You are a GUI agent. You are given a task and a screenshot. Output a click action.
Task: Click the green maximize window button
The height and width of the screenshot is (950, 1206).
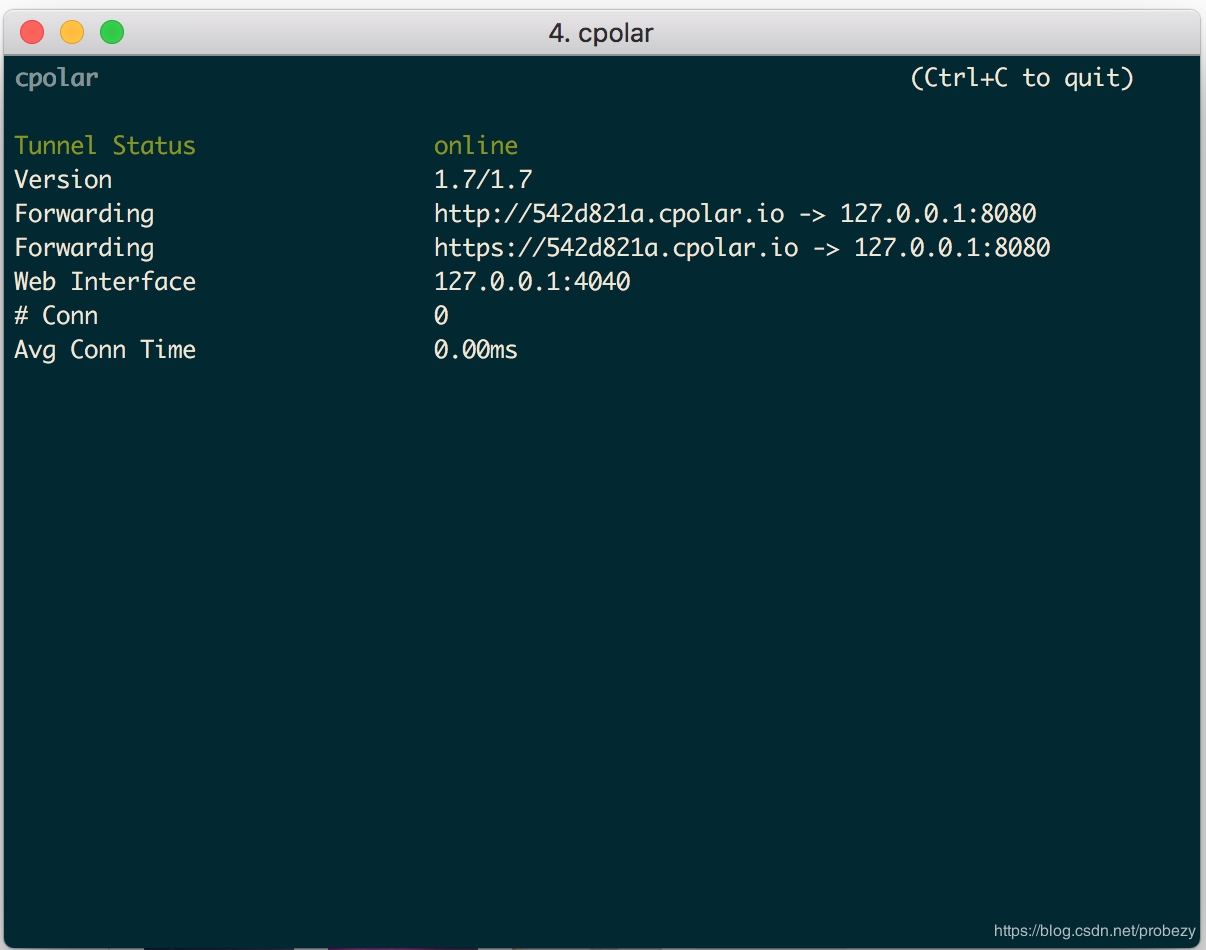click(x=112, y=32)
